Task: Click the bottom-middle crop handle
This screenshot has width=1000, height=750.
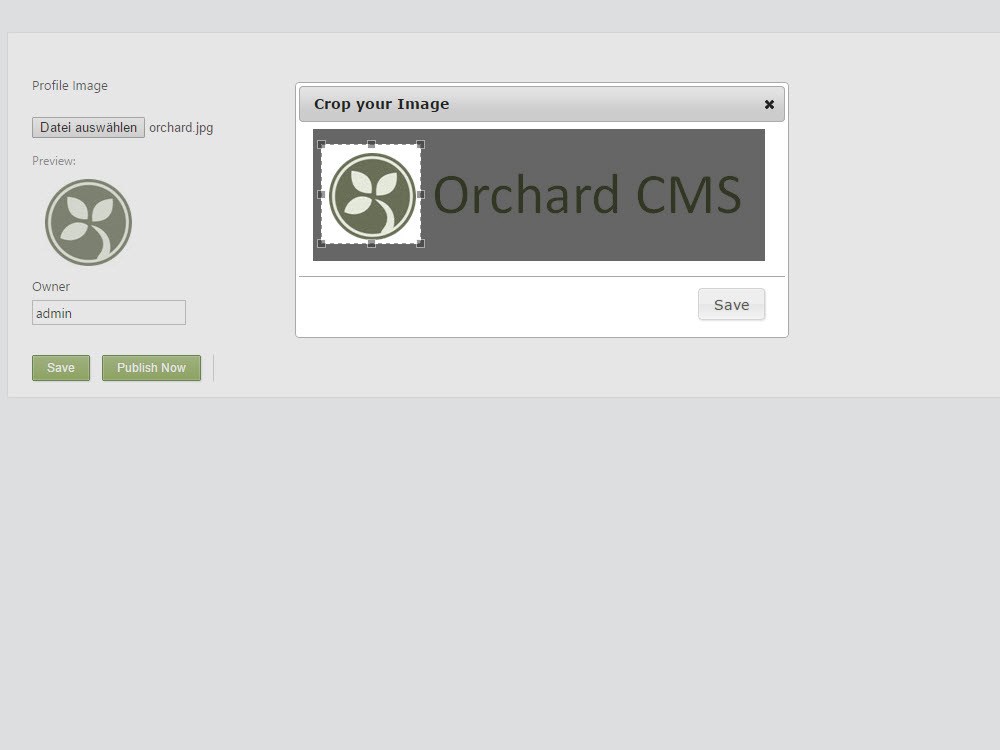Action: 371,243
